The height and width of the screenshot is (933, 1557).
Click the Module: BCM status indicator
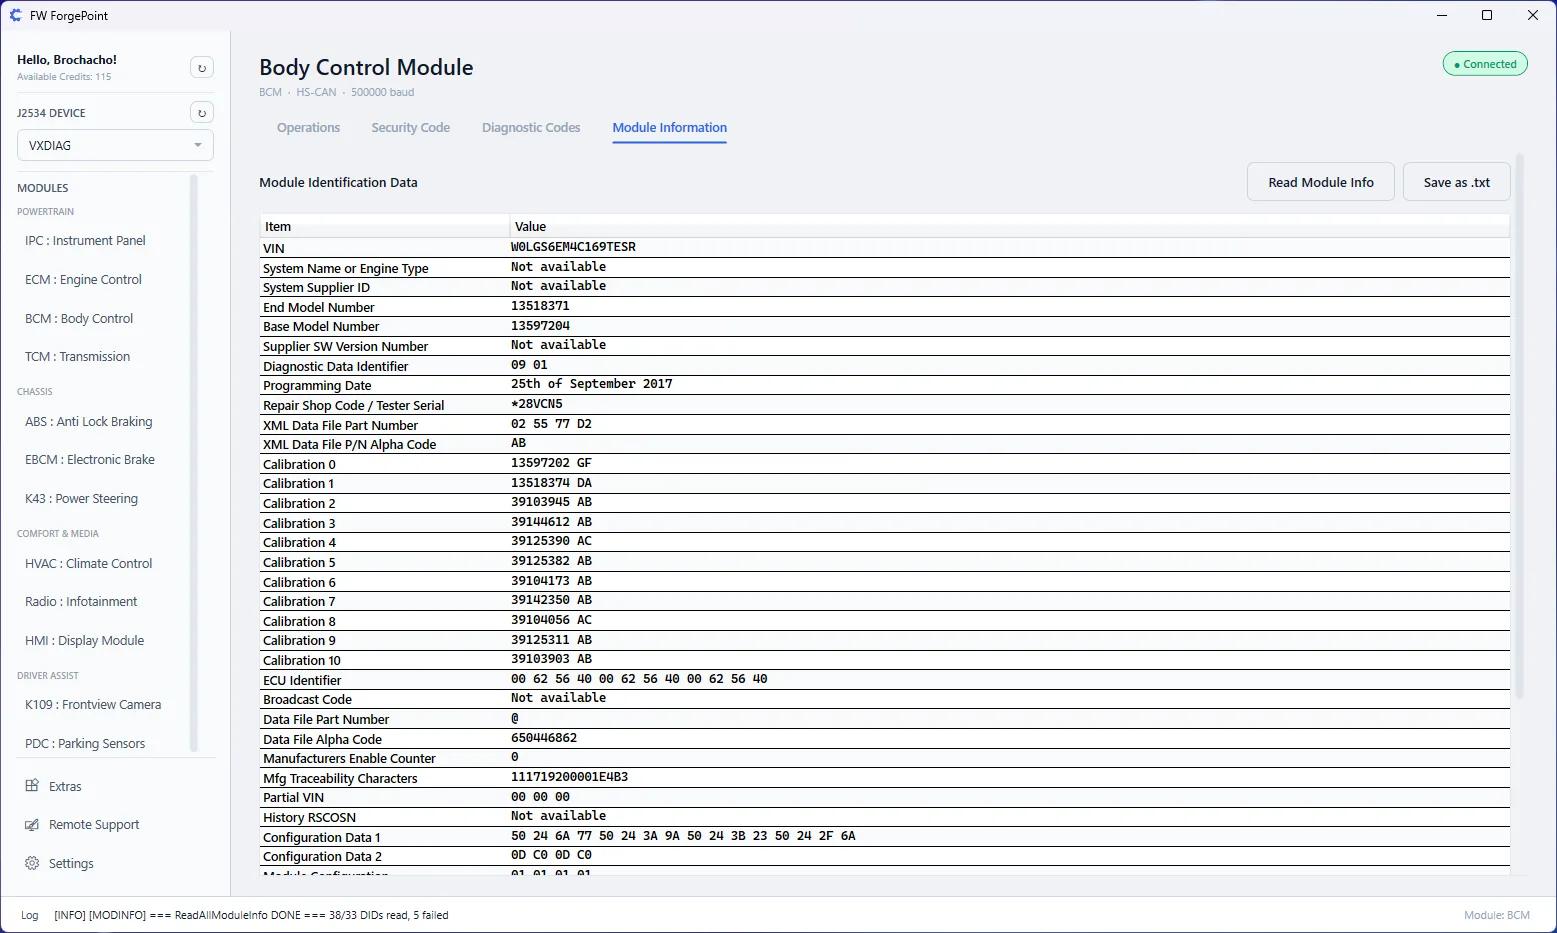[x=1497, y=915]
